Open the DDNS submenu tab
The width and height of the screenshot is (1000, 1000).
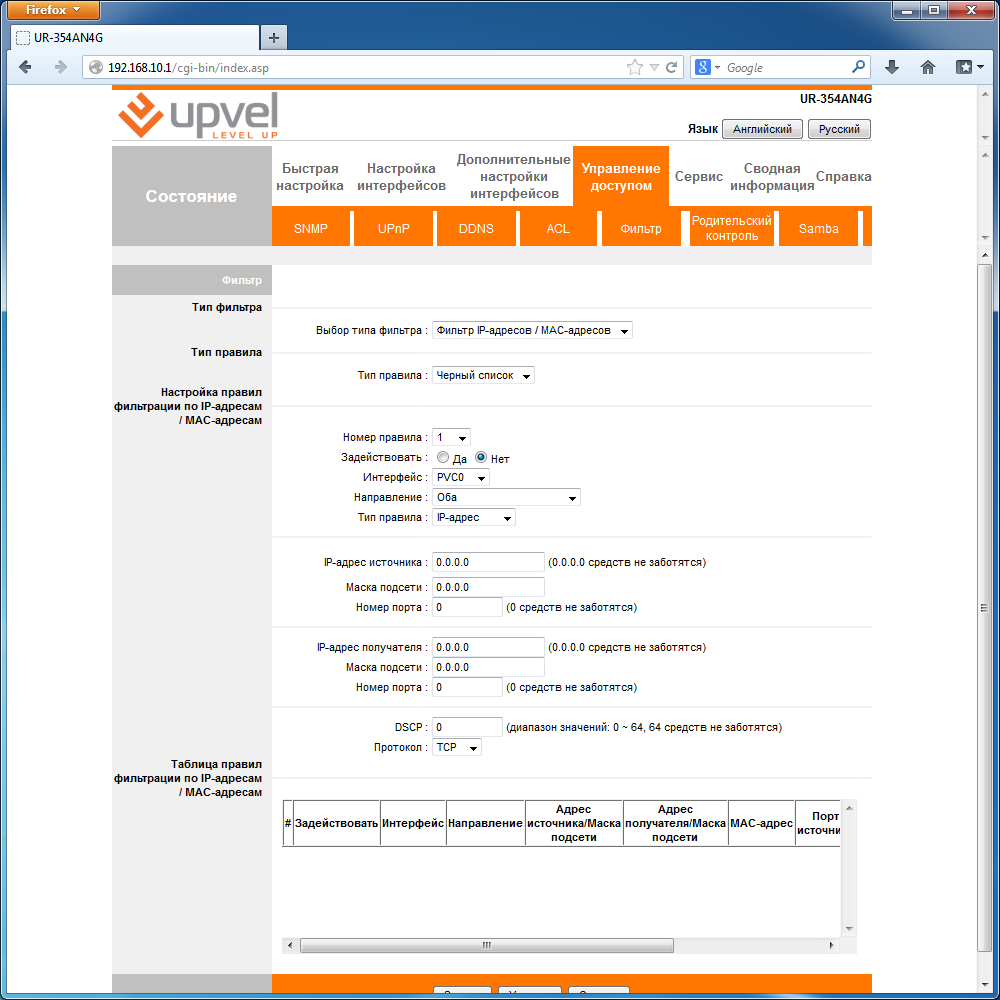click(476, 228)
